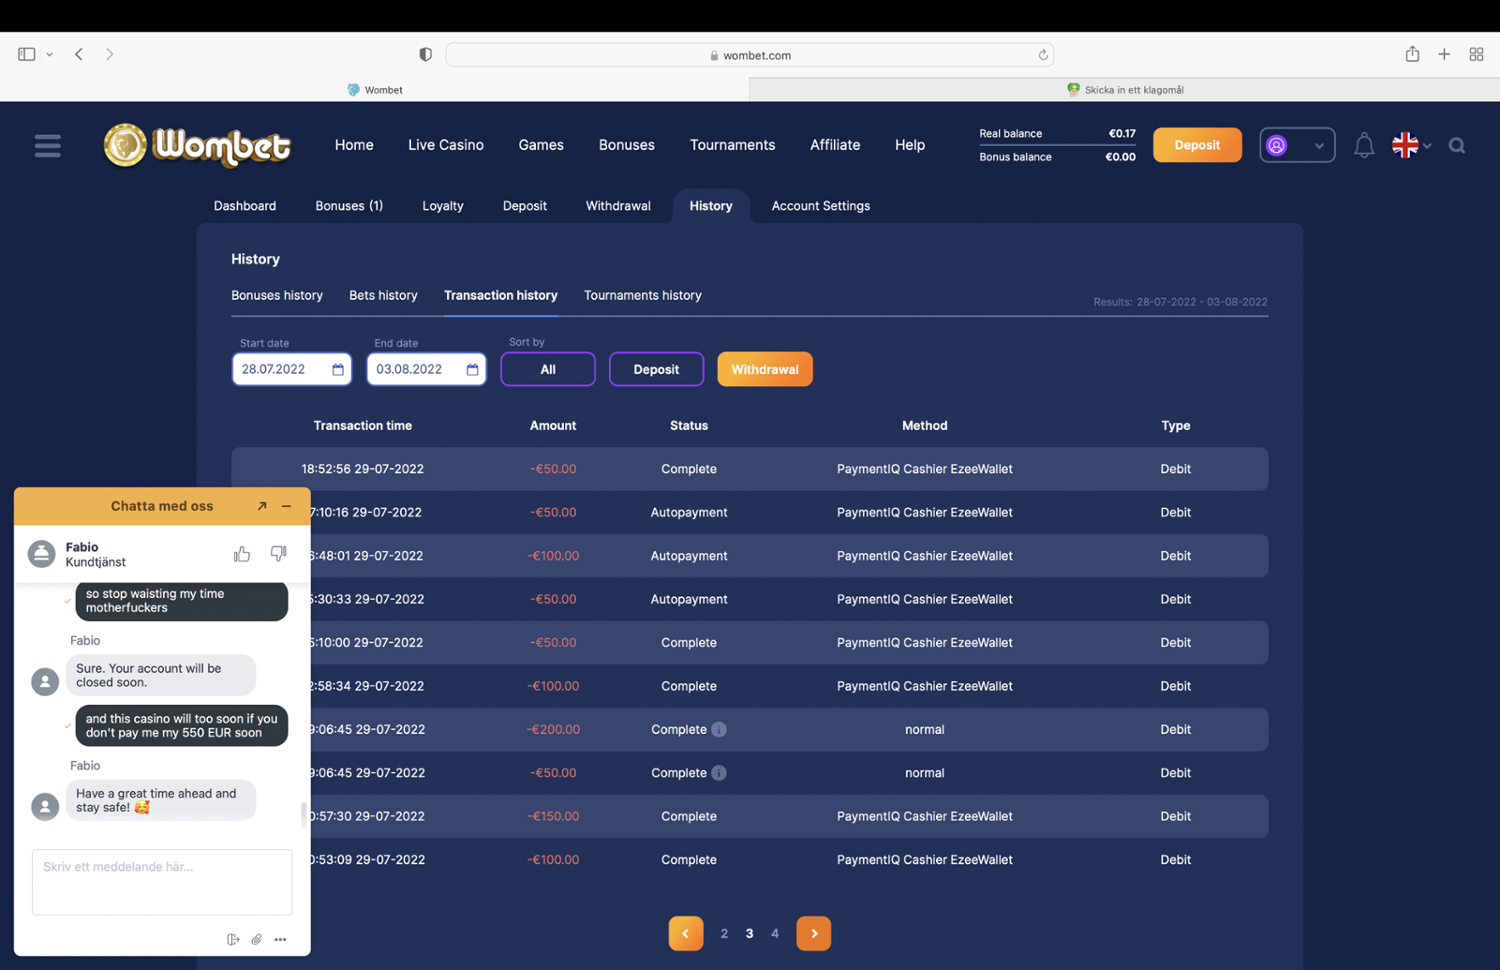Open the Start date calendar picker
1500x970 pixels.
tap(338, 370)
